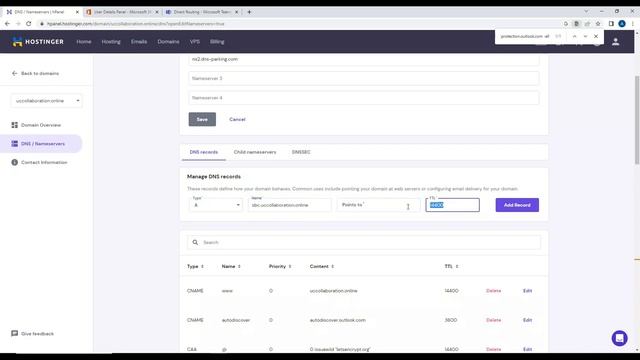Close the find-in-page bar
The height and width of the screenshot is (360, 640).
pos(596,36)
